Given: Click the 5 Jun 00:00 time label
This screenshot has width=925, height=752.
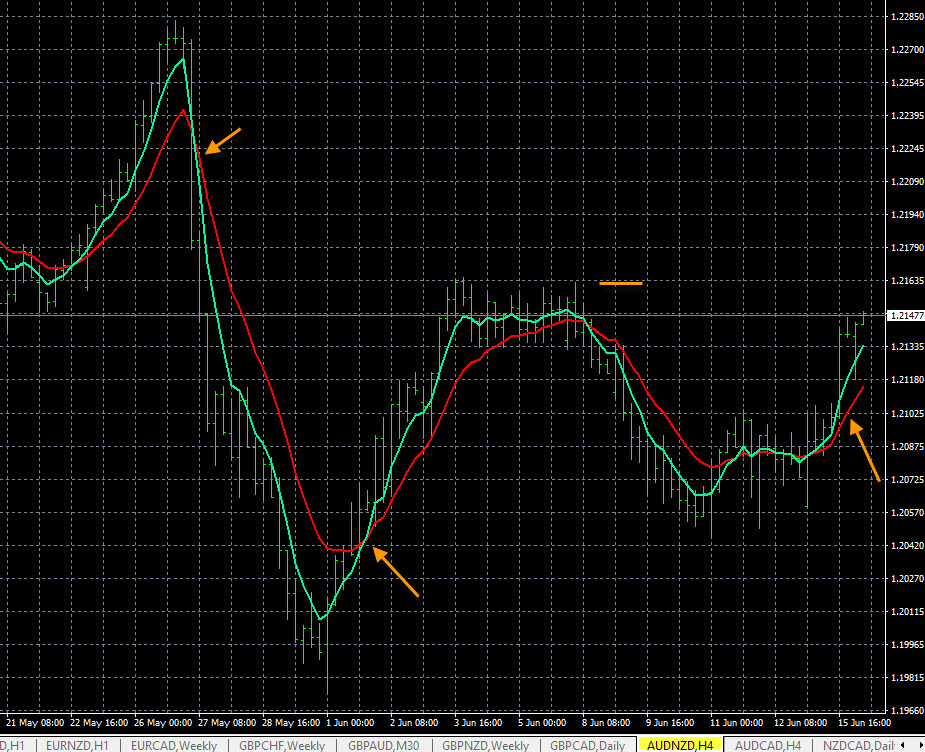Looking at the screenshot, I should (x=543, y=723).
